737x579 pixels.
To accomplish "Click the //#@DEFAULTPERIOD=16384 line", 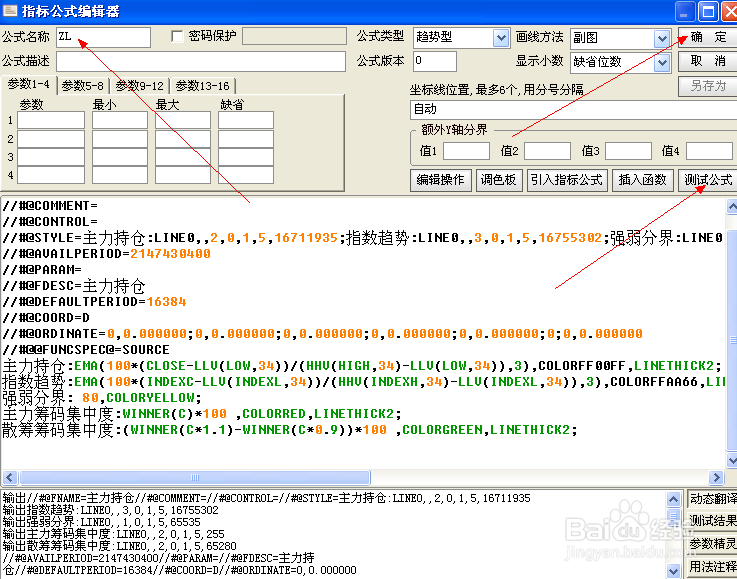I will [94, 302].
